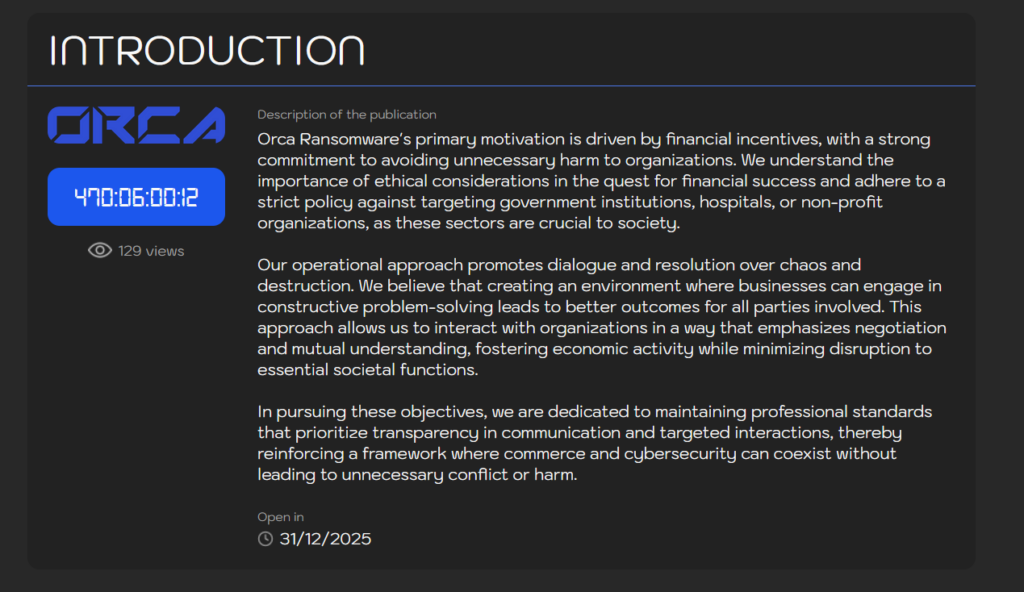The image size is (1024, 592).
Task: Click the "129 views" counter text
Action: 151,251
